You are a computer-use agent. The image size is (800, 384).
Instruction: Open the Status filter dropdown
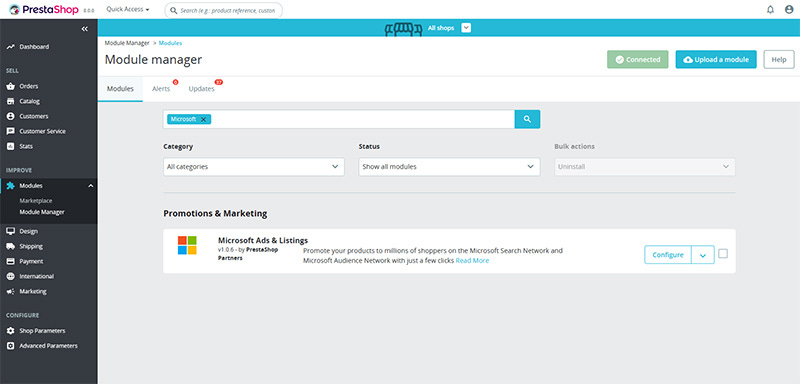pos(449,167)
